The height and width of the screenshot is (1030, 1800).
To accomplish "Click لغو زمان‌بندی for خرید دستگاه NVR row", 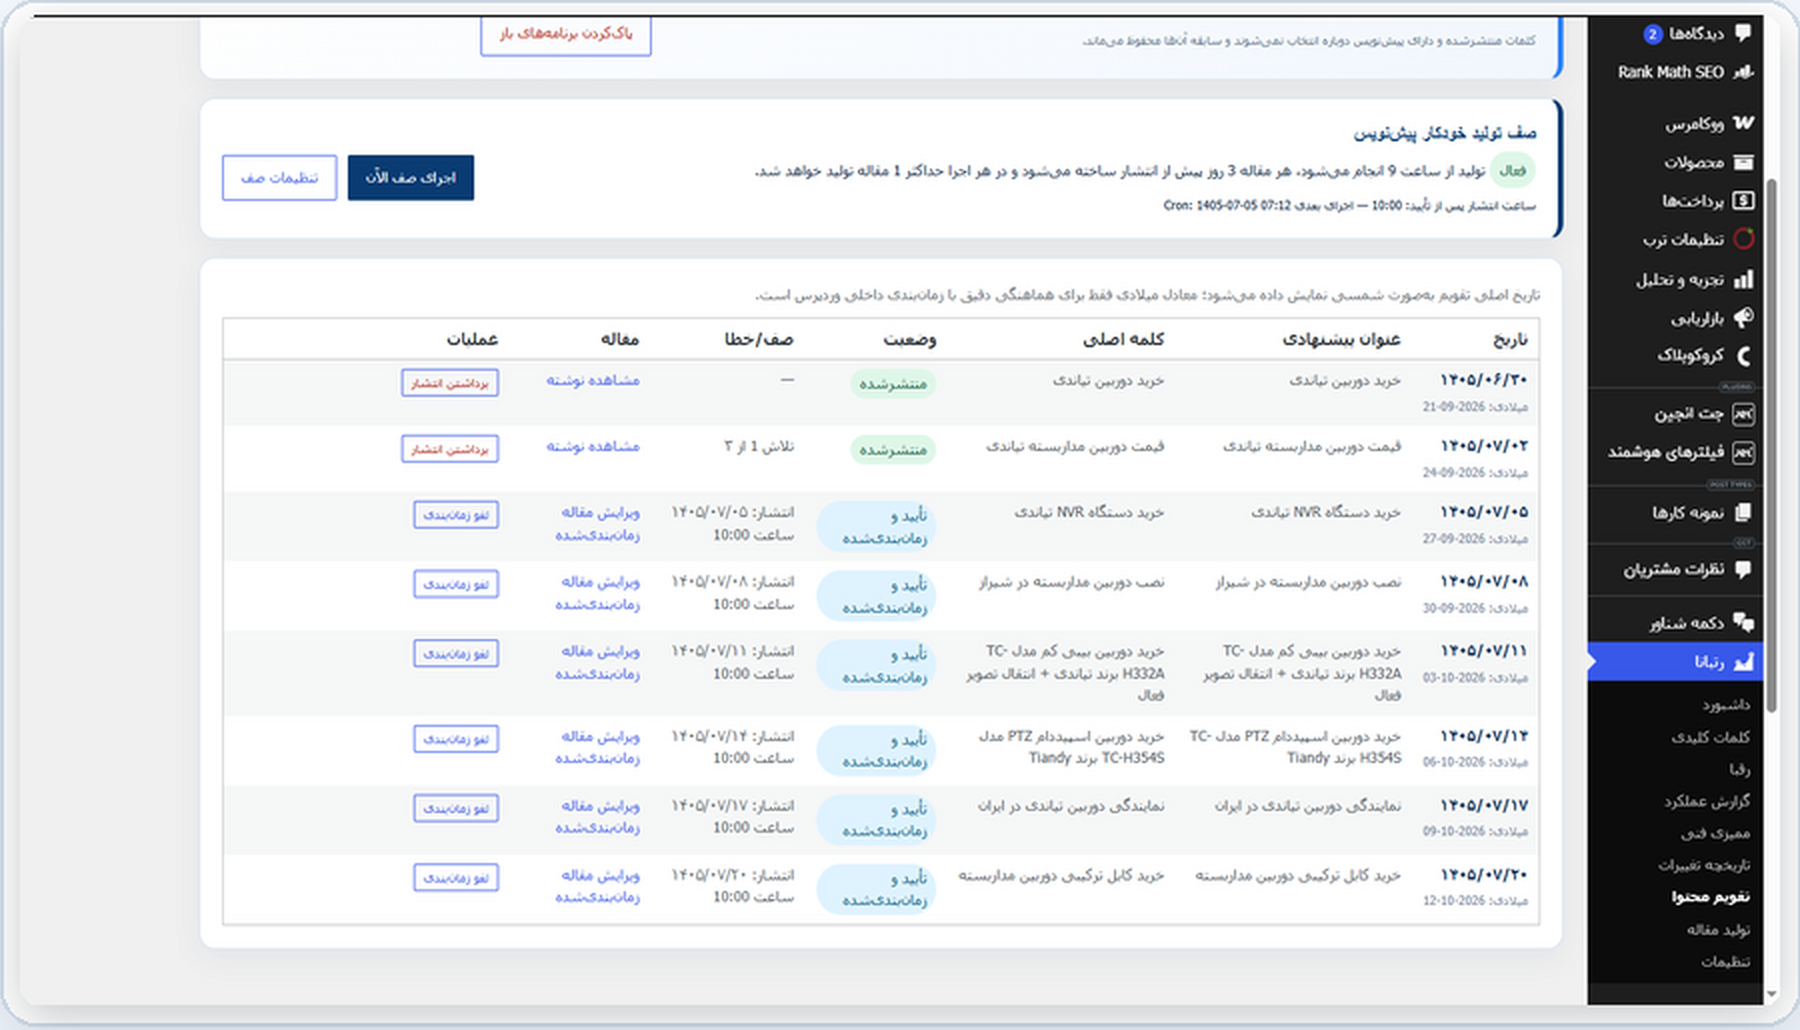I will (456, 515).
